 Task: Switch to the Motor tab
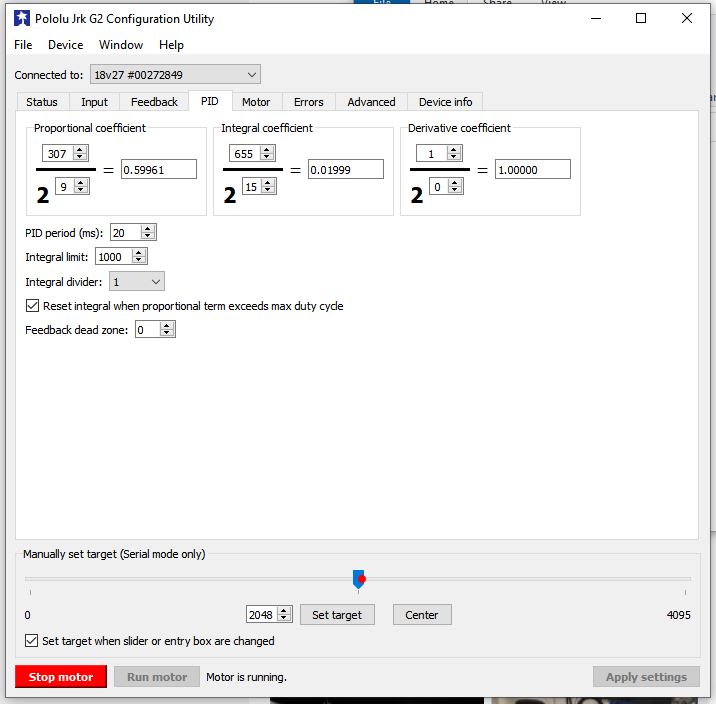coord(256,102)
